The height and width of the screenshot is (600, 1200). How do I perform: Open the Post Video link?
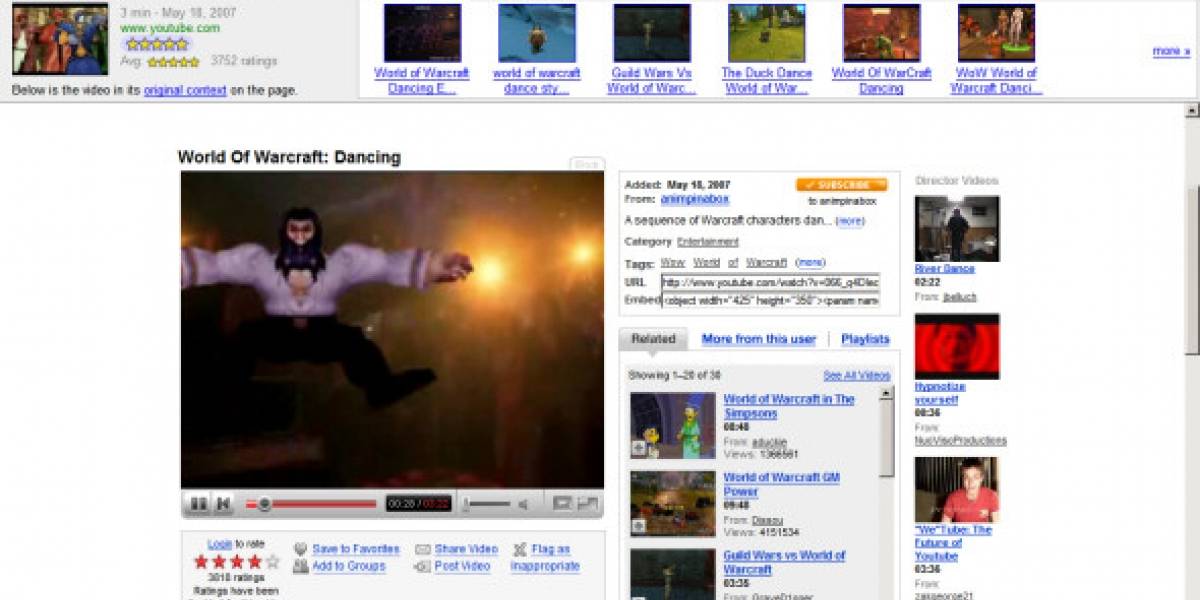(x=463, y=566)
